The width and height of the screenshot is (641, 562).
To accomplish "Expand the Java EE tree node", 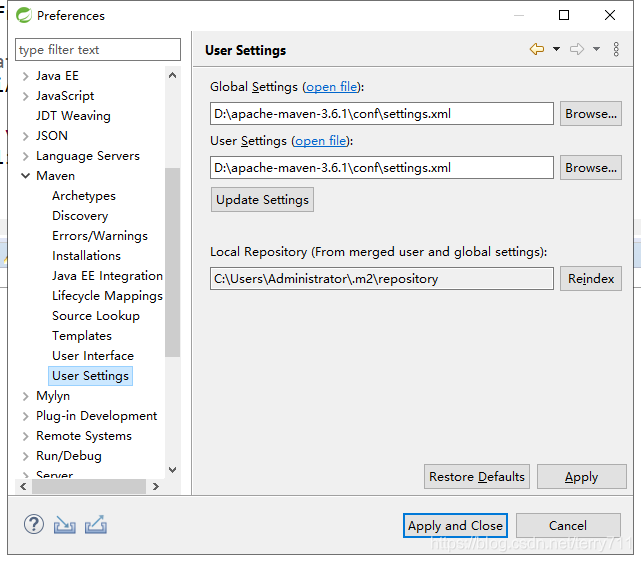I will pyautogui.click(x=26, y=76).
